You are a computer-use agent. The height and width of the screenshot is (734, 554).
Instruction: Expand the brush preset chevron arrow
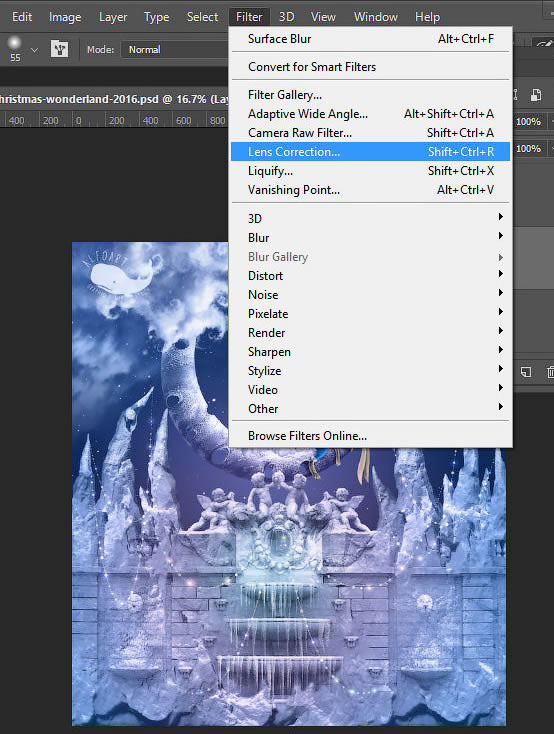tap(35, 49)
